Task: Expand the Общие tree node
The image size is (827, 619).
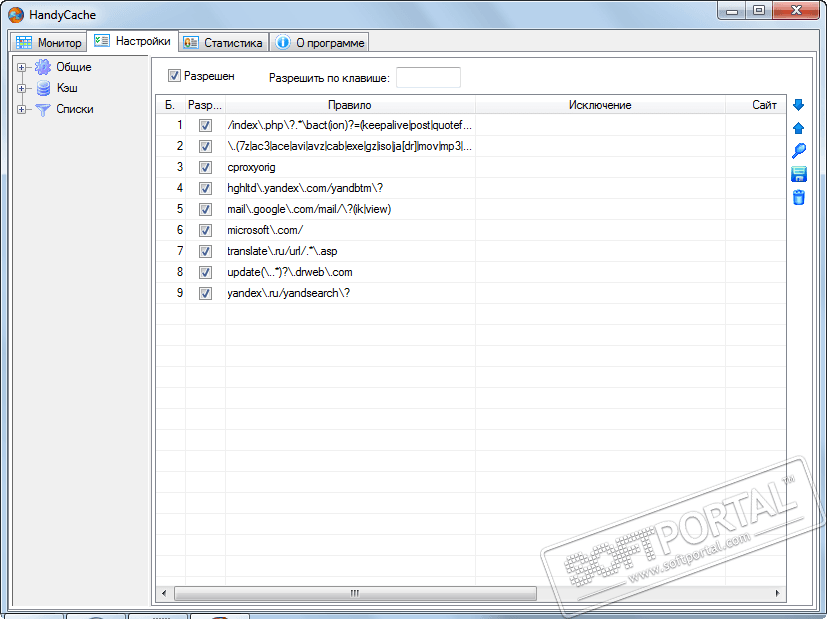Action: [21, 67]
